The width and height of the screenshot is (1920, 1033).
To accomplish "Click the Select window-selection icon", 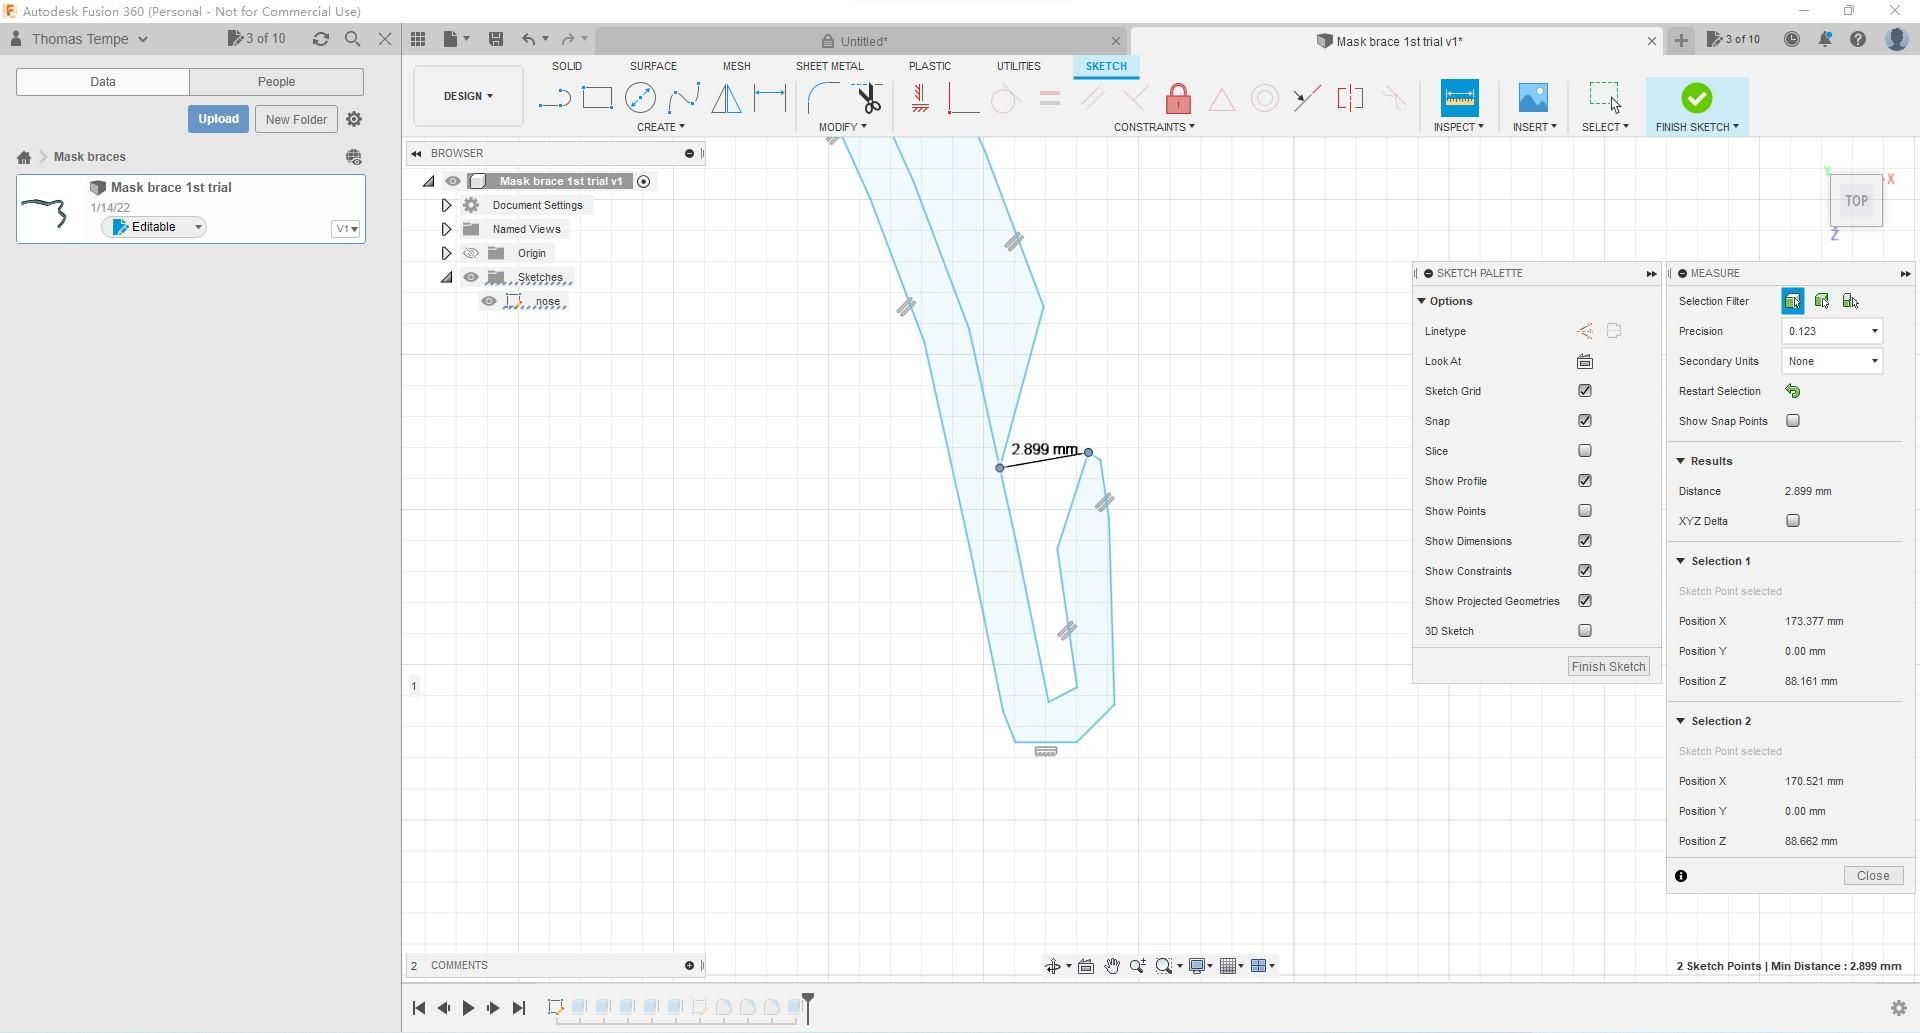I will coord(1604,97).
